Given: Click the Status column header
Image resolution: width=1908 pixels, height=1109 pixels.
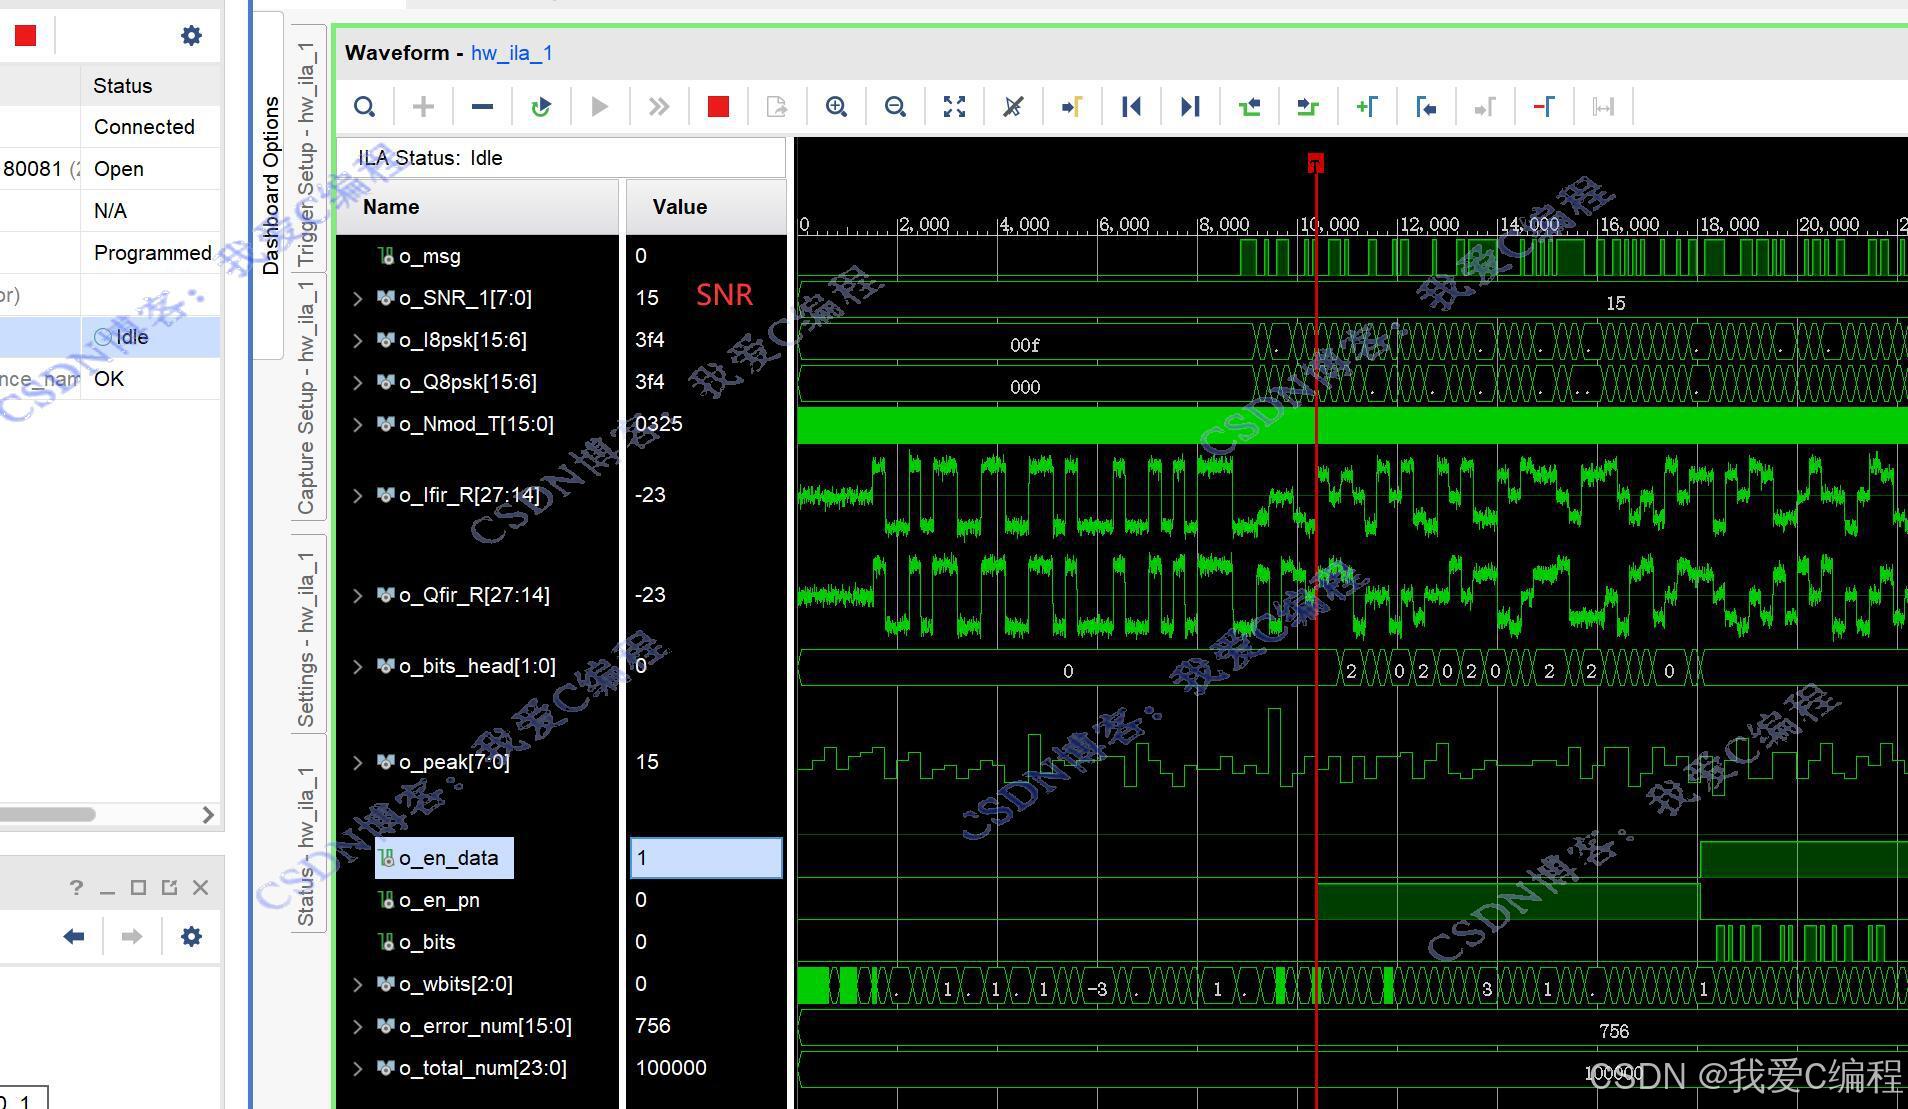Looking at the screenshot, I should [x=150, y=86].
